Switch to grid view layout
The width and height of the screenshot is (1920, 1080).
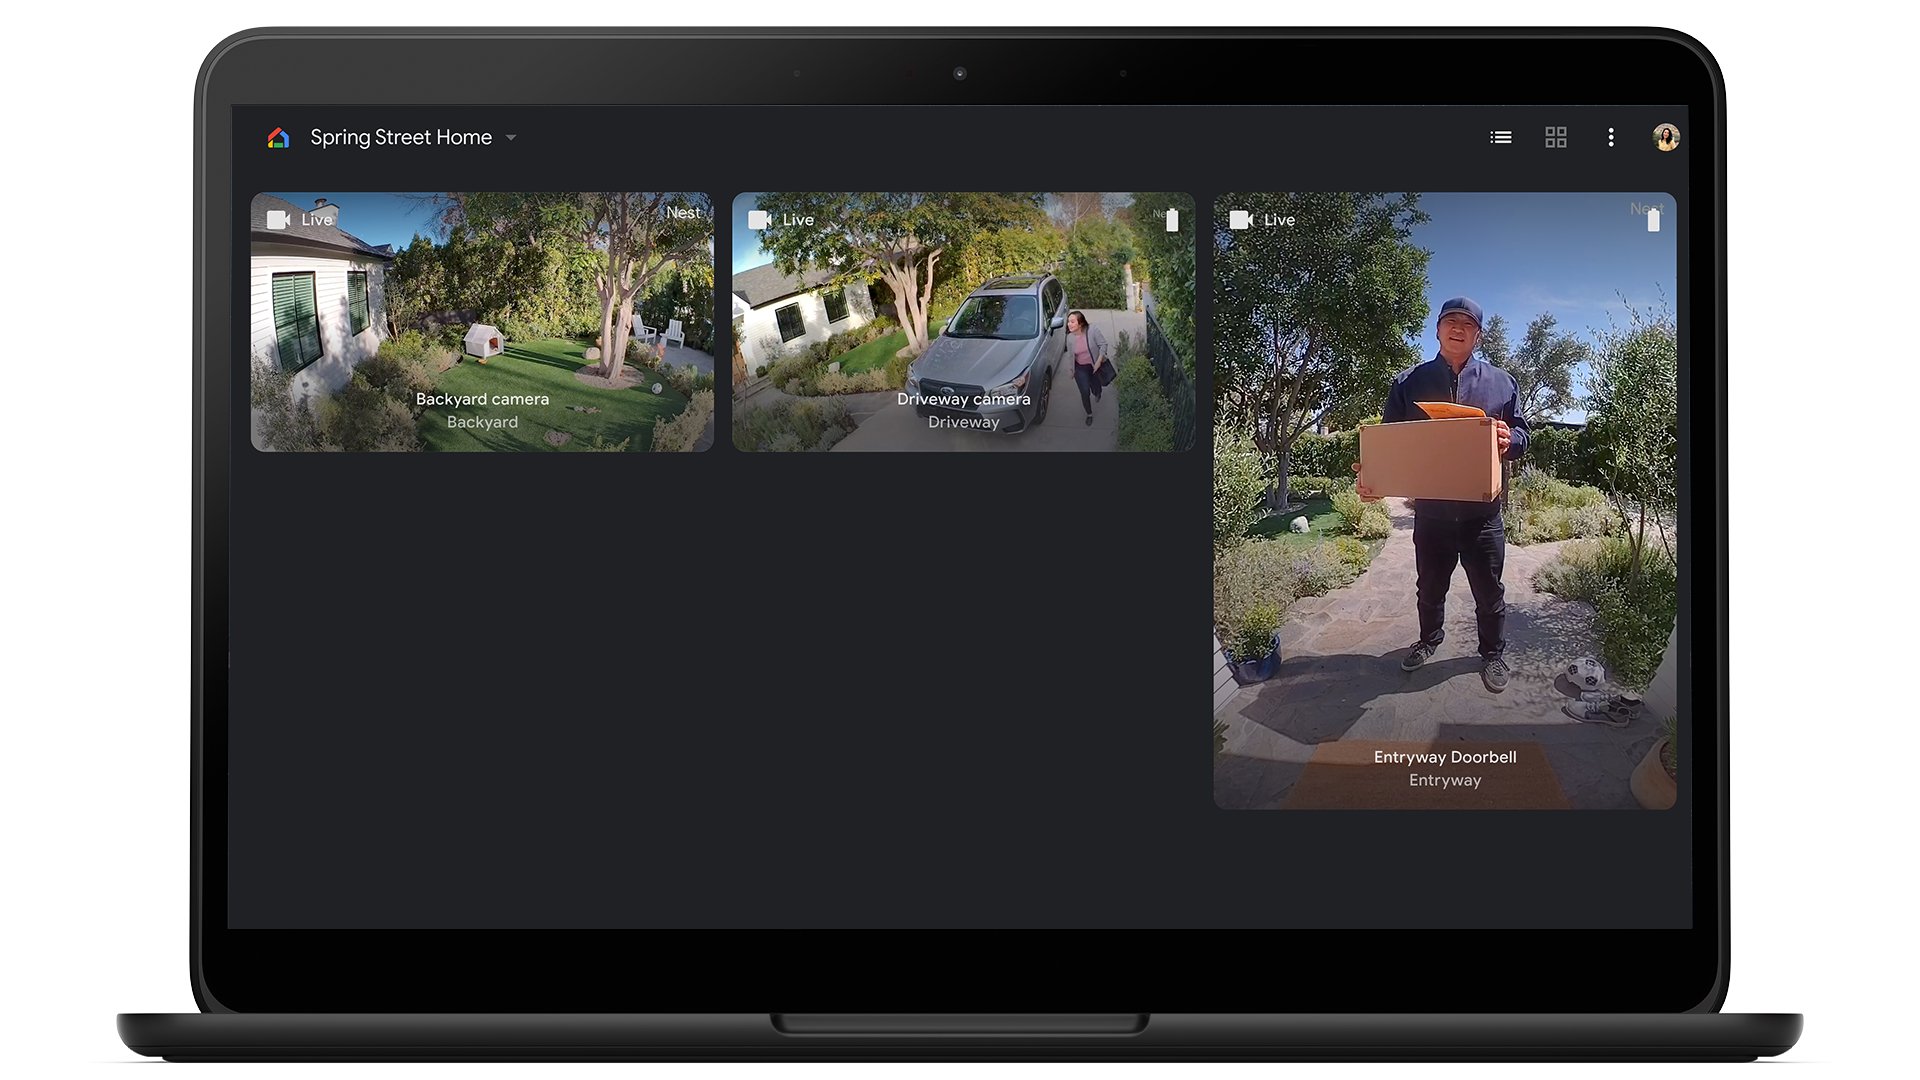point(1555,138)
